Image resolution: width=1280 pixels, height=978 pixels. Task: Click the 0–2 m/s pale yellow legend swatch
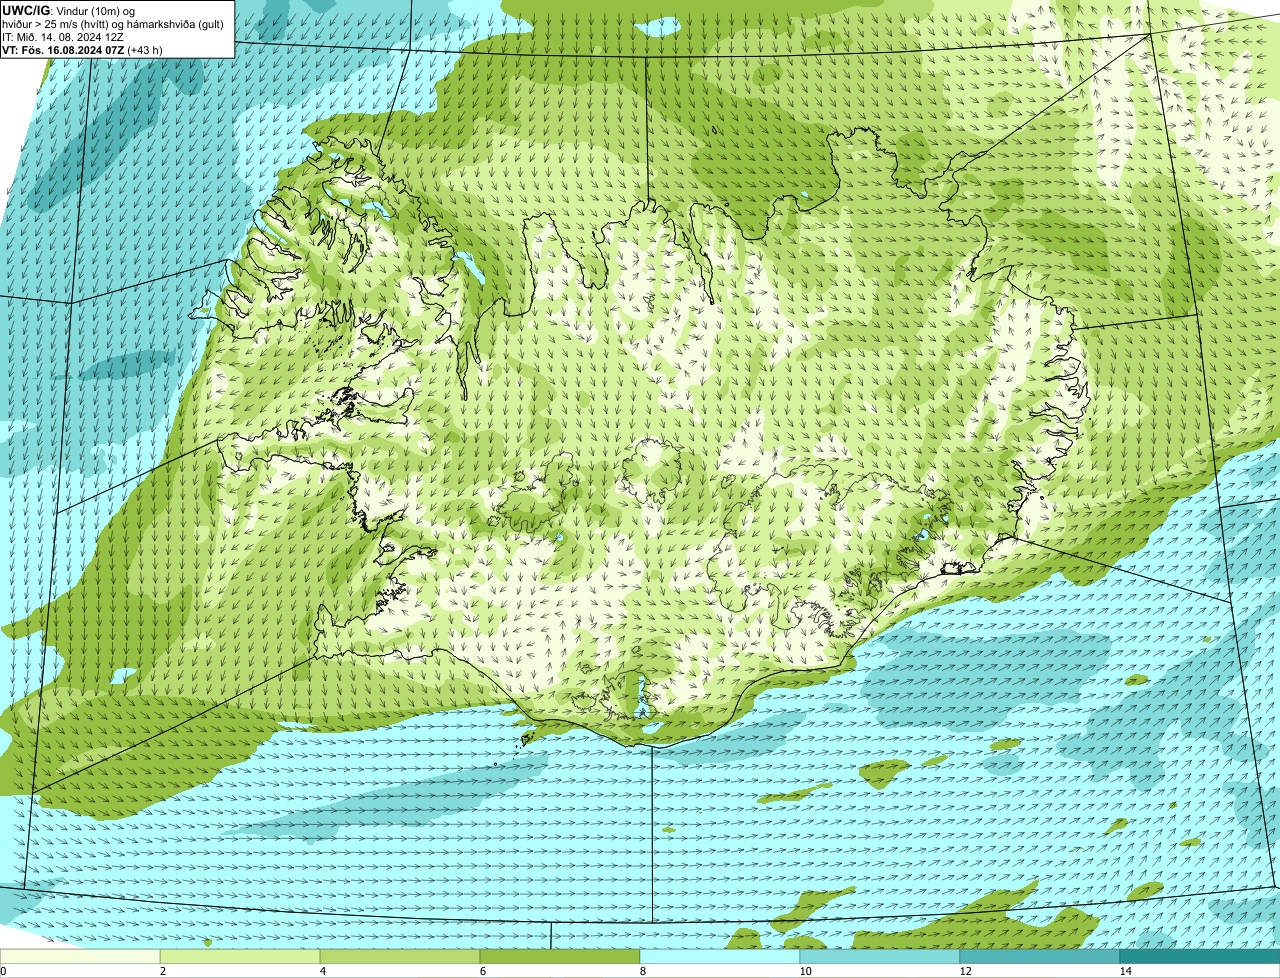(80, 956)
